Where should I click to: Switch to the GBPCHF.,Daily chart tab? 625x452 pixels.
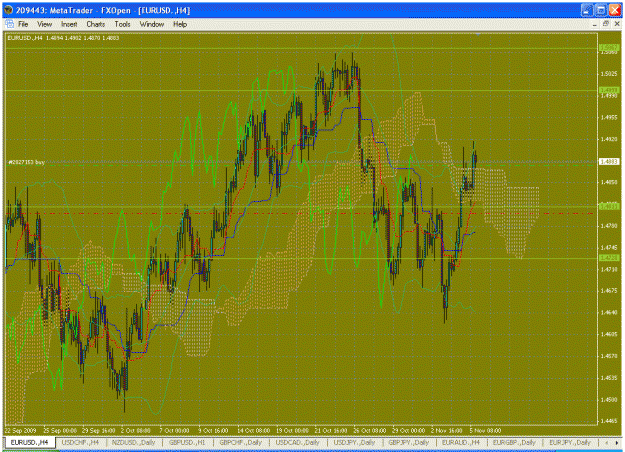click(241, 442)
